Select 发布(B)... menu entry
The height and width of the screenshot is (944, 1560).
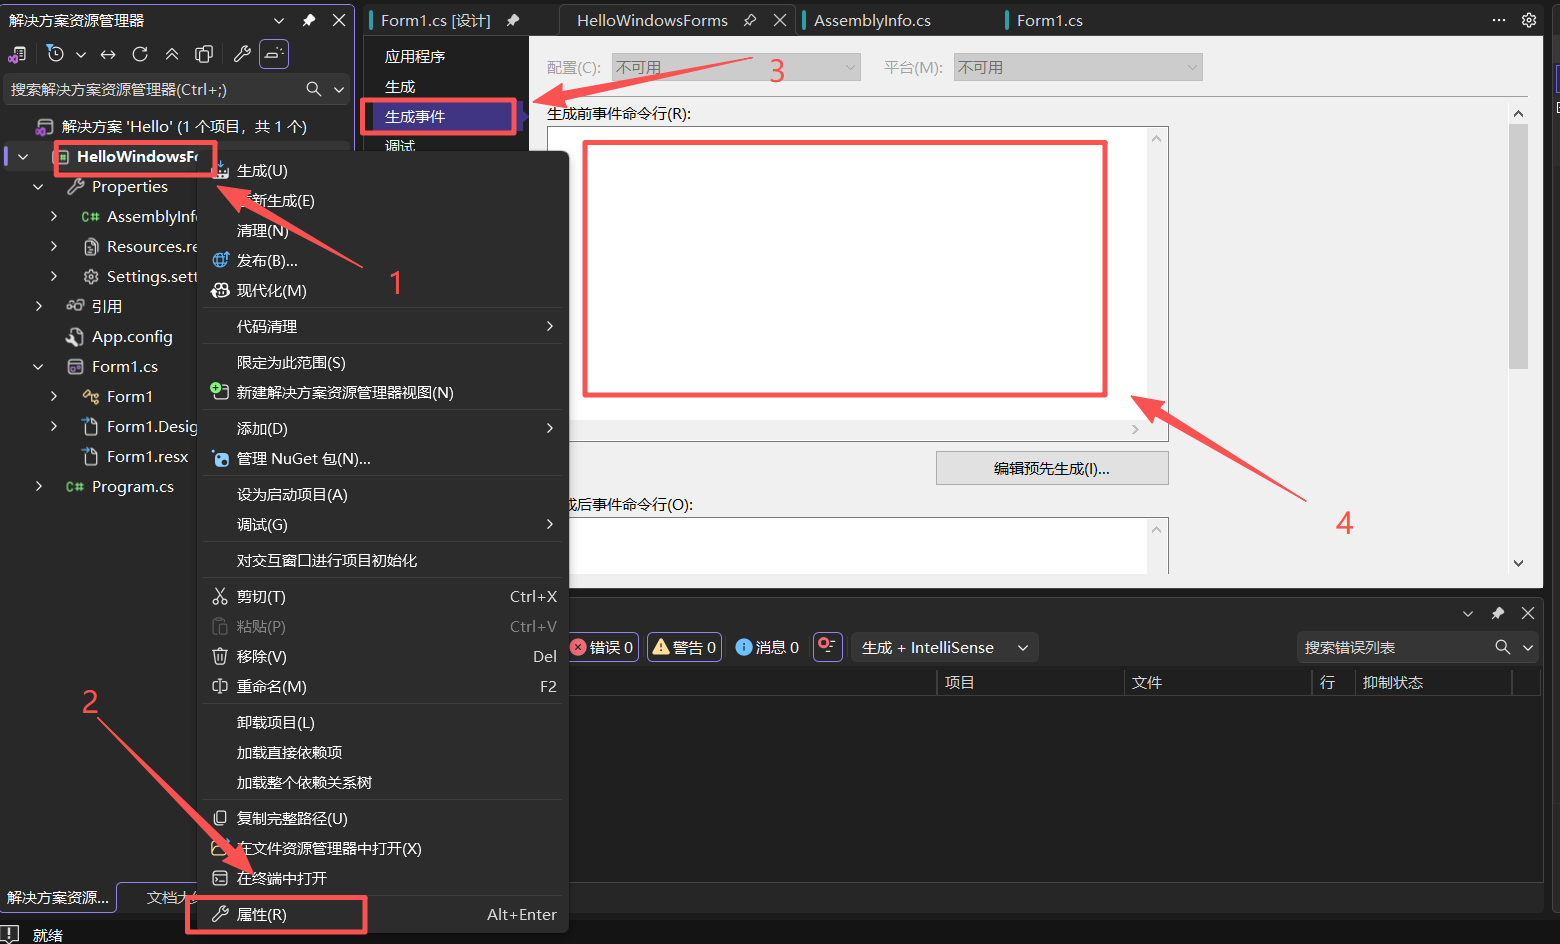tap(384, 261)
